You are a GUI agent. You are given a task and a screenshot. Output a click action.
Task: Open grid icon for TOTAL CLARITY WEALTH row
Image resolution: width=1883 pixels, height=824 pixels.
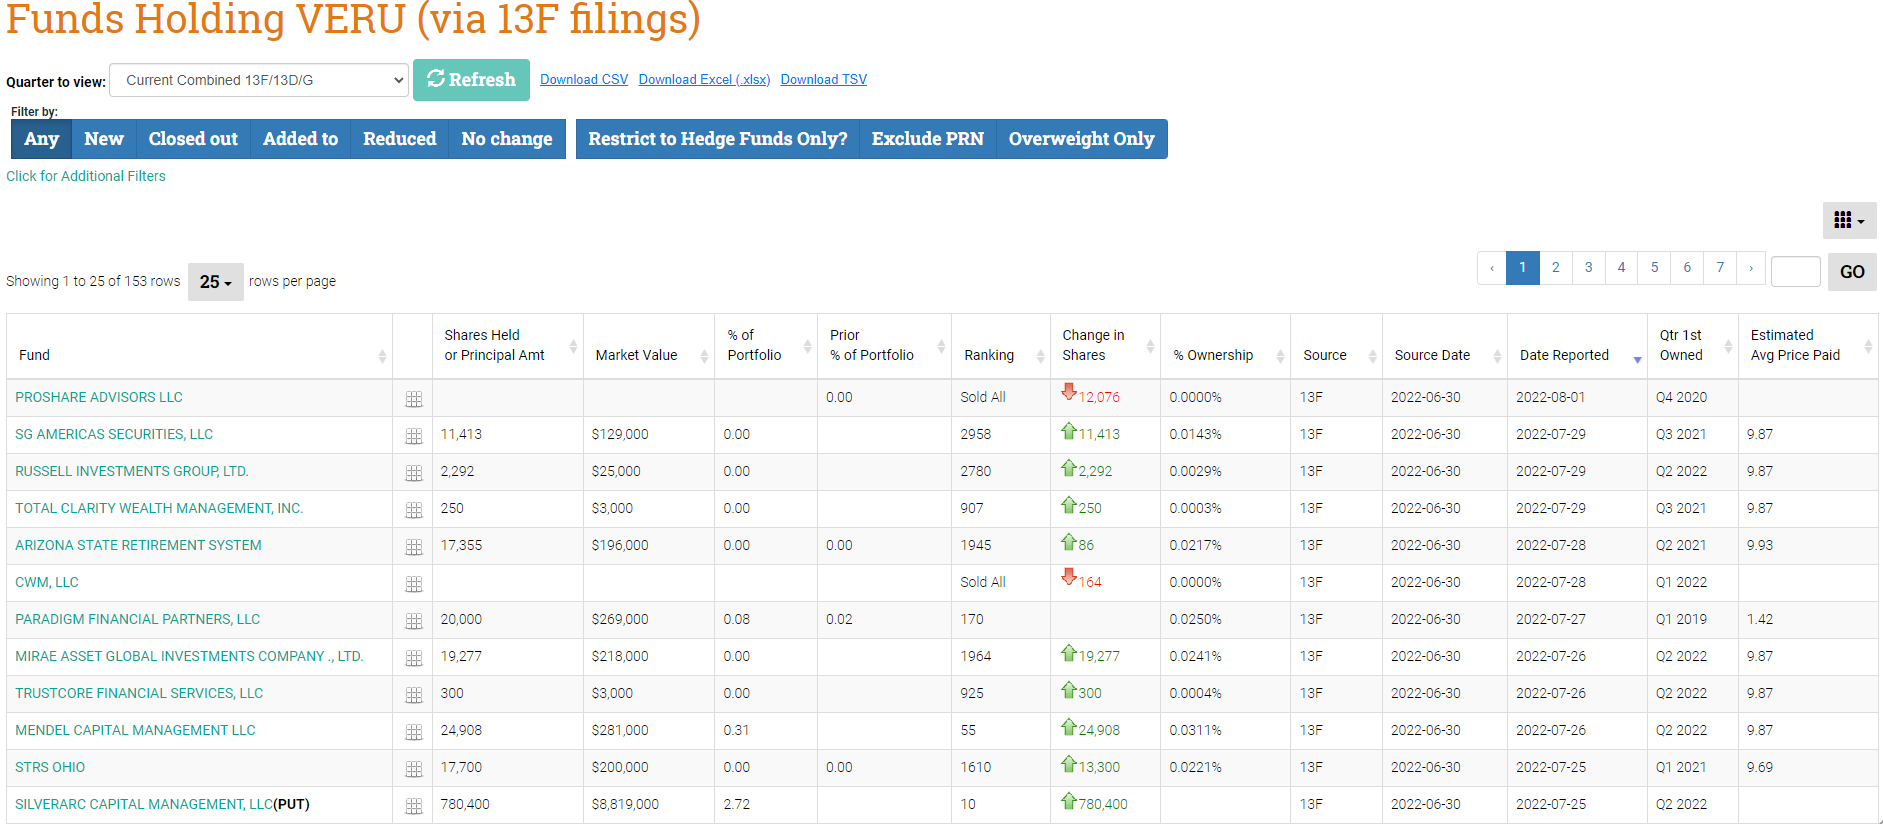point(414,510)
